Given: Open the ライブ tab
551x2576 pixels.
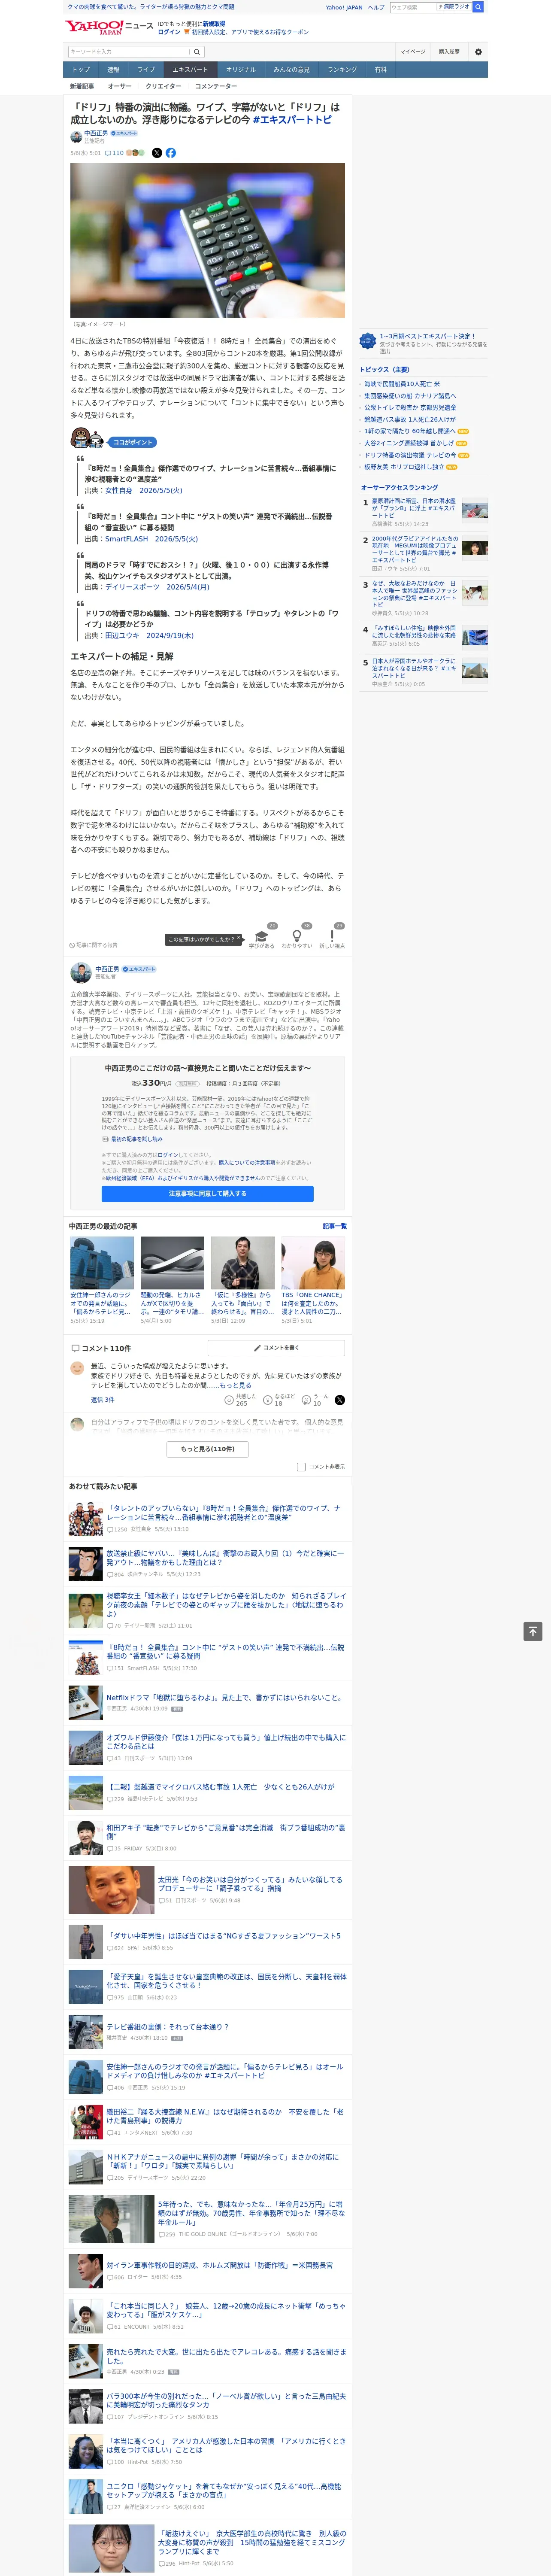Looking at the screenshot, I should point(146,70).
